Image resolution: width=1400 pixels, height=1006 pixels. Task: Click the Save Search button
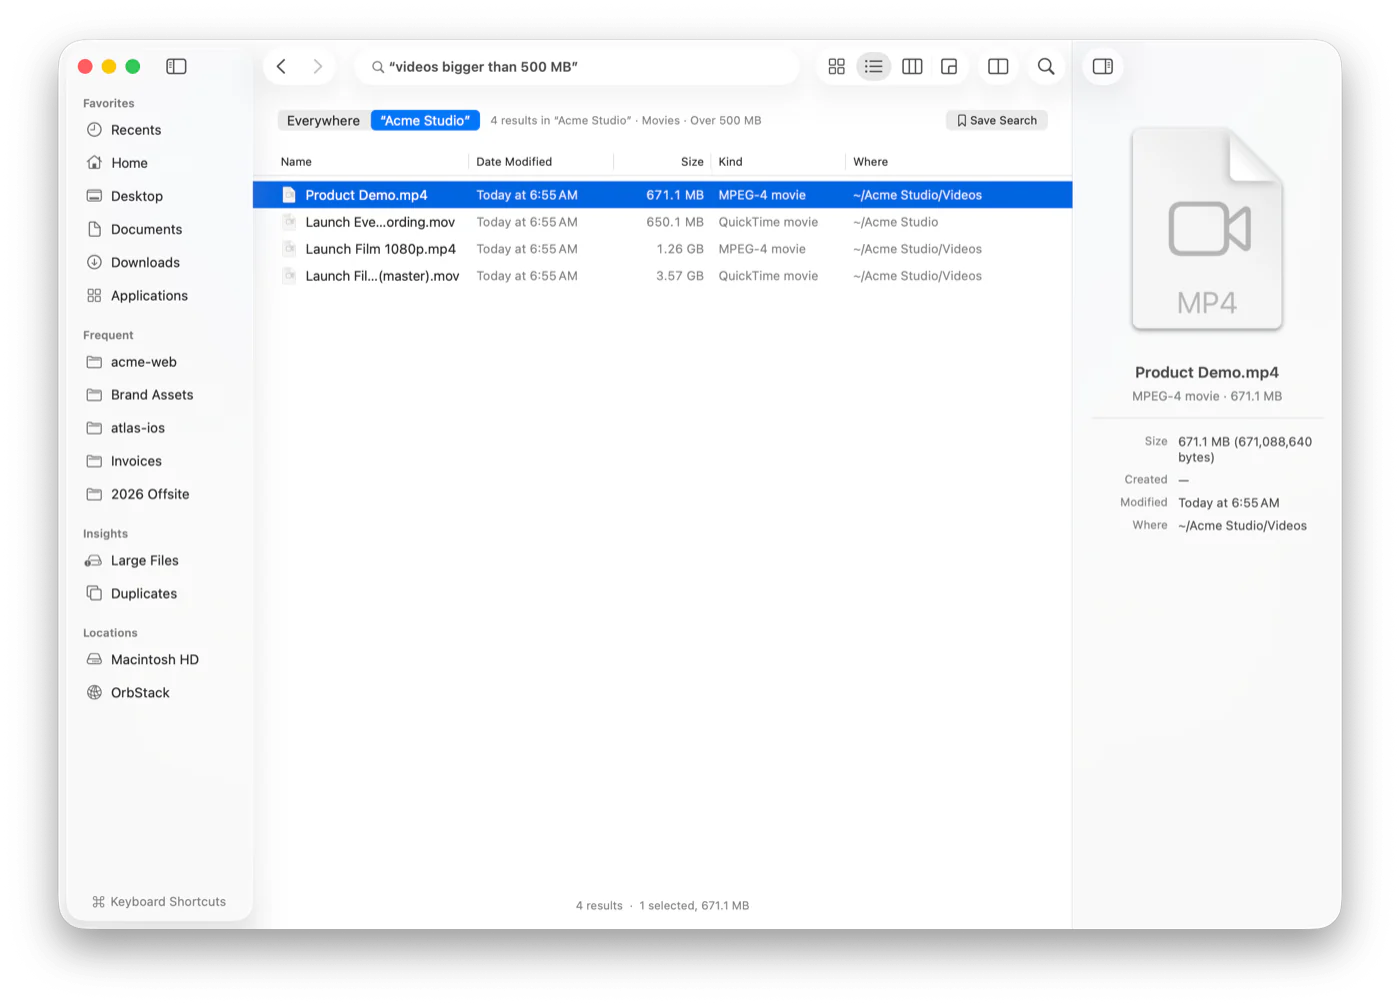click(996, 120)
